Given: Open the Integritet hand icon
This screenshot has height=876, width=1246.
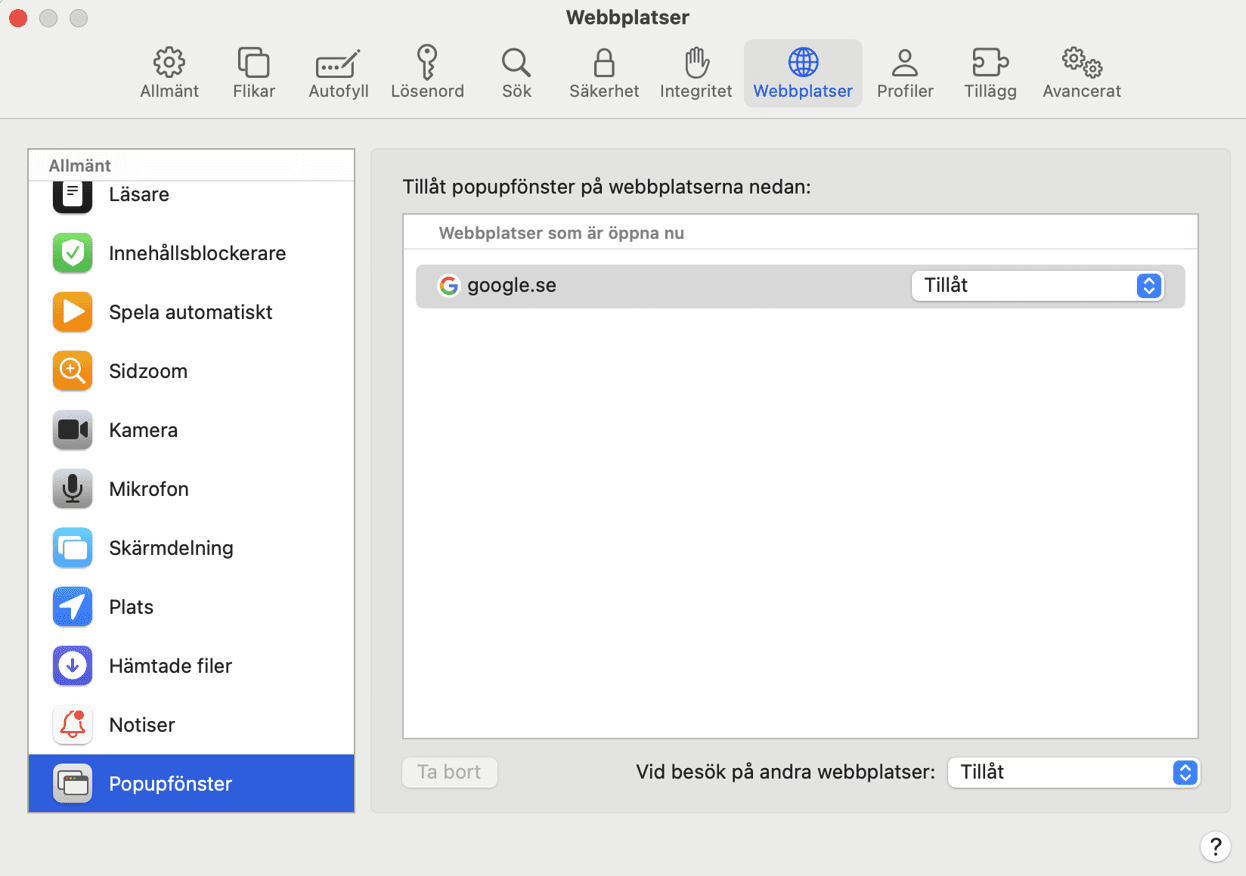Looking at the screenshot, I should coord(696,62).
